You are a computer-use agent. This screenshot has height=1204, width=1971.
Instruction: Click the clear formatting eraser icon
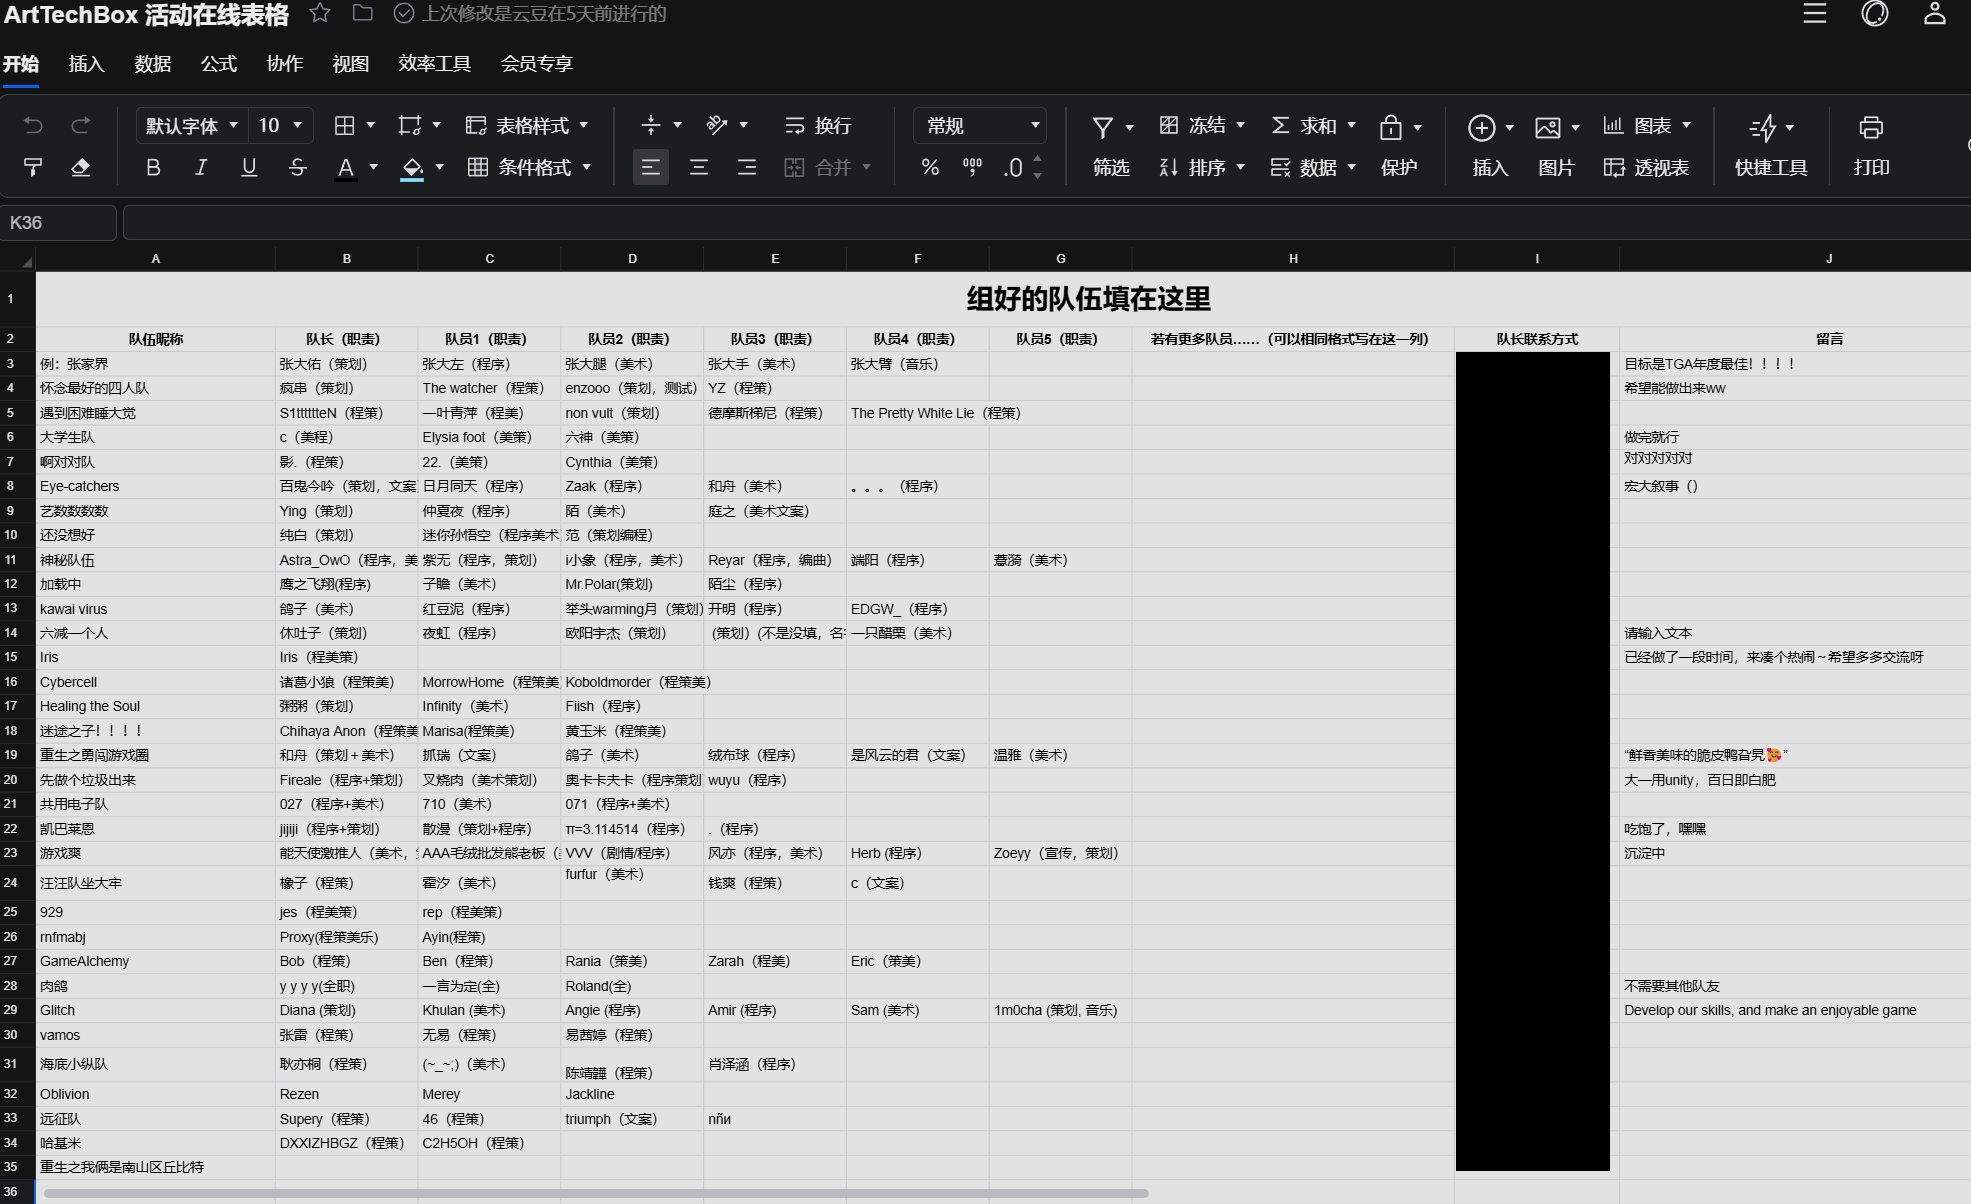coord(81,168)
